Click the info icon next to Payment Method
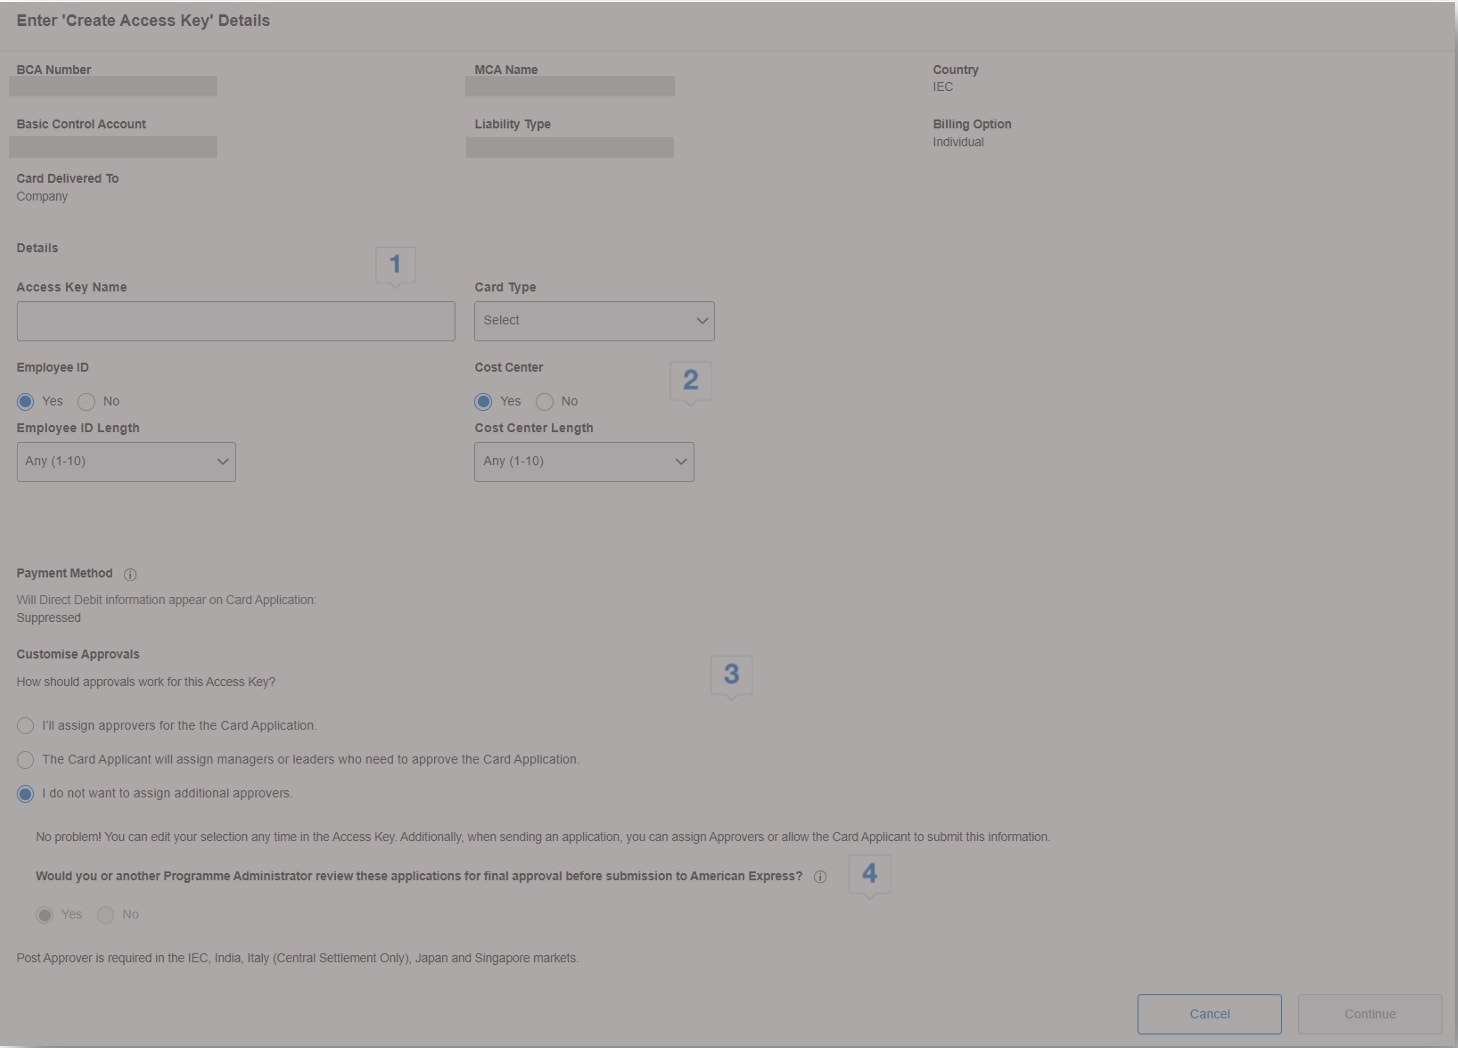Viewport: 1458px width, 1048px height. (x=129, y=573)
